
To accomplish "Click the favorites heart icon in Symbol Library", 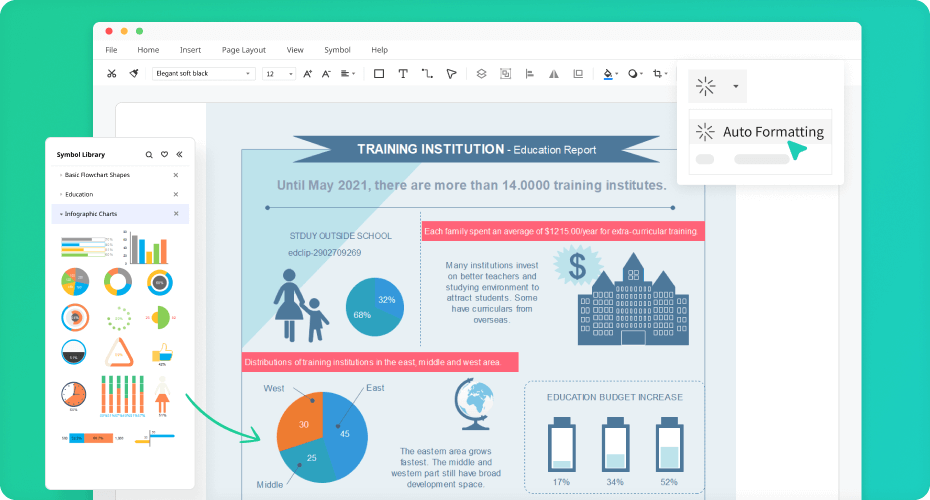I will coord(164,155).
